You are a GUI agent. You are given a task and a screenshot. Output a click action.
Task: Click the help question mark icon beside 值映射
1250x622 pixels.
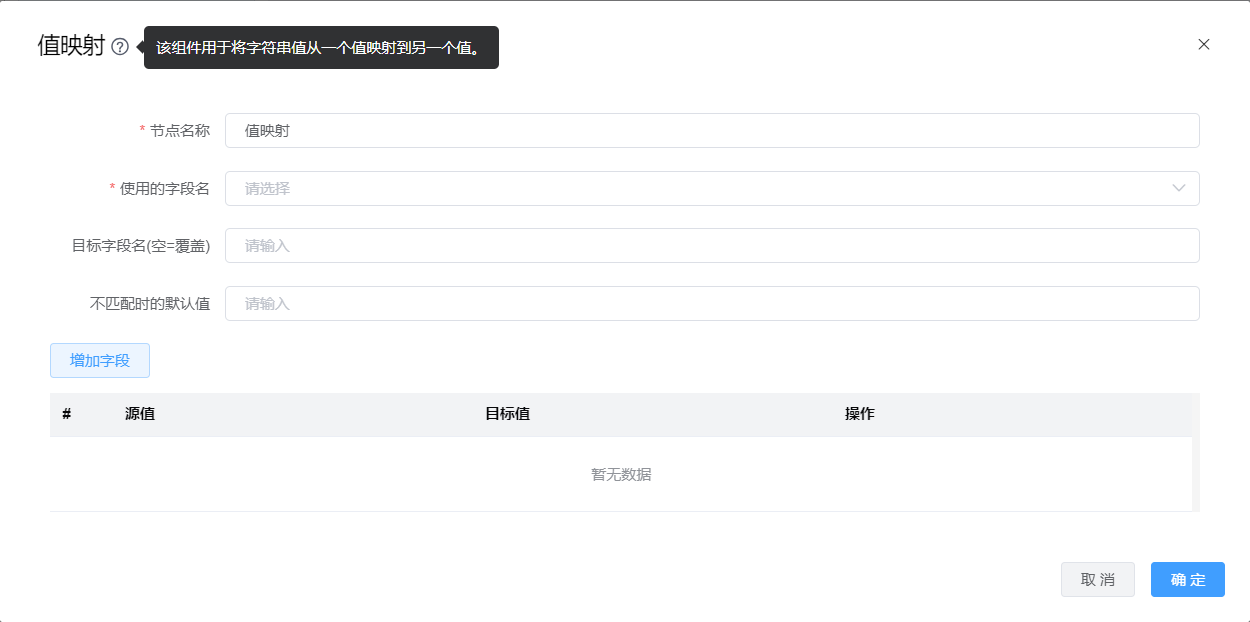120,47
